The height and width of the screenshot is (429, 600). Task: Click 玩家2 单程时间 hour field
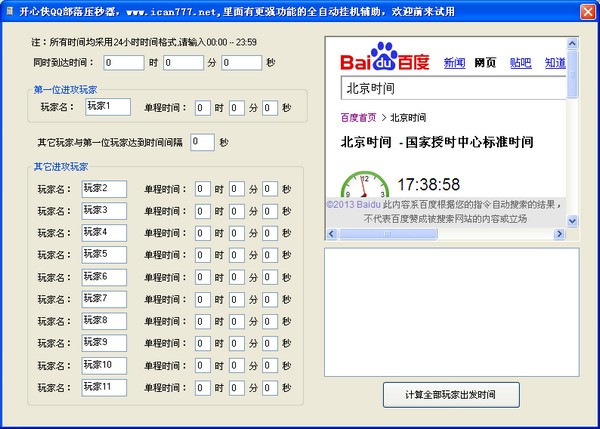(x=202, y=189)
